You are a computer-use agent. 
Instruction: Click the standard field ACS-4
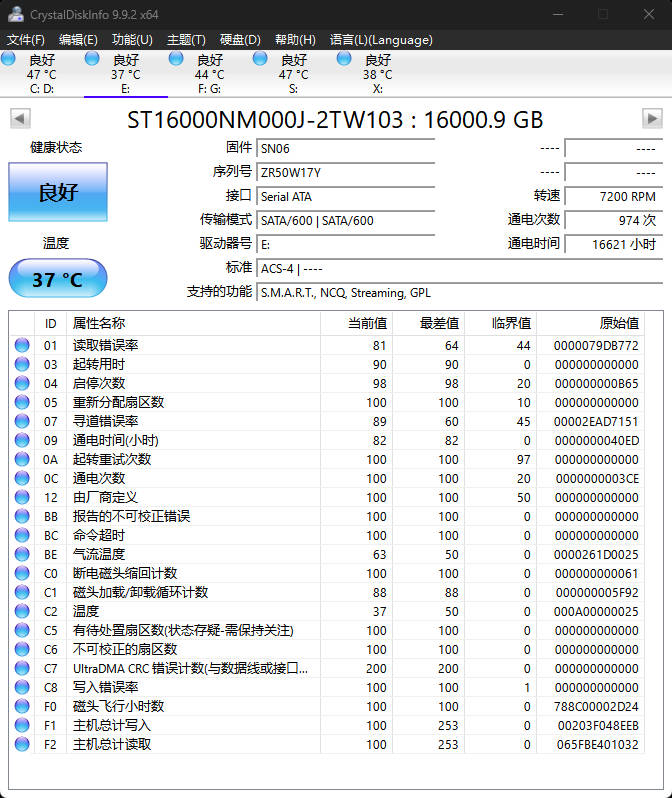point(460,268)
